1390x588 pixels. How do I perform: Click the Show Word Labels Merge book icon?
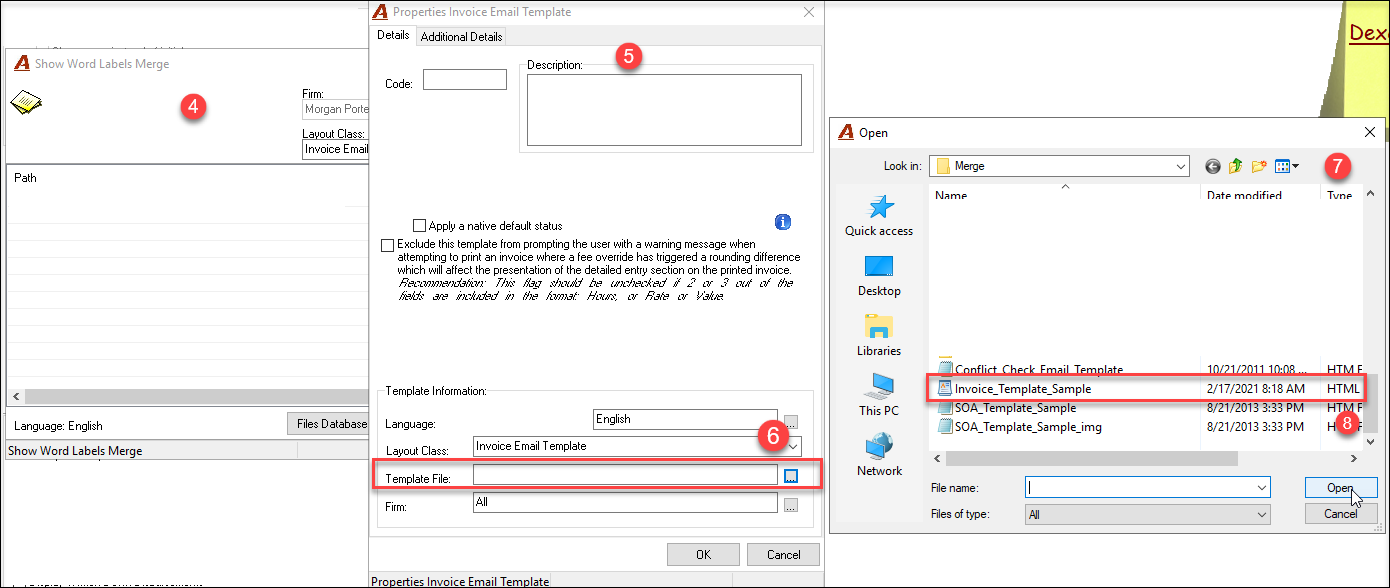pyautogui.click(x=26, y=102)
